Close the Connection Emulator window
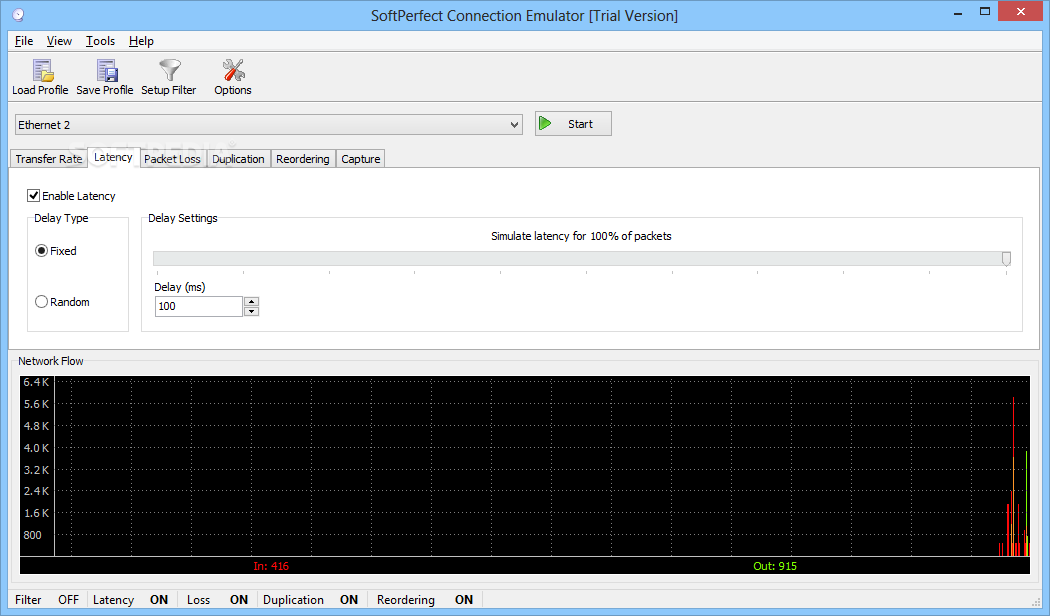This screenshot has width=1050, height=616. [x=1021, y=11]
